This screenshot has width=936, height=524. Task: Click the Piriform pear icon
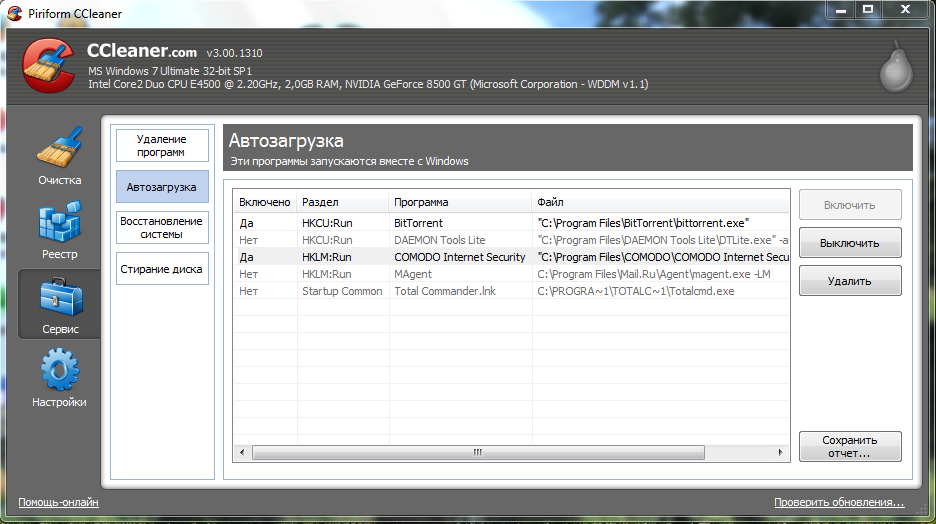click(896, 66)
